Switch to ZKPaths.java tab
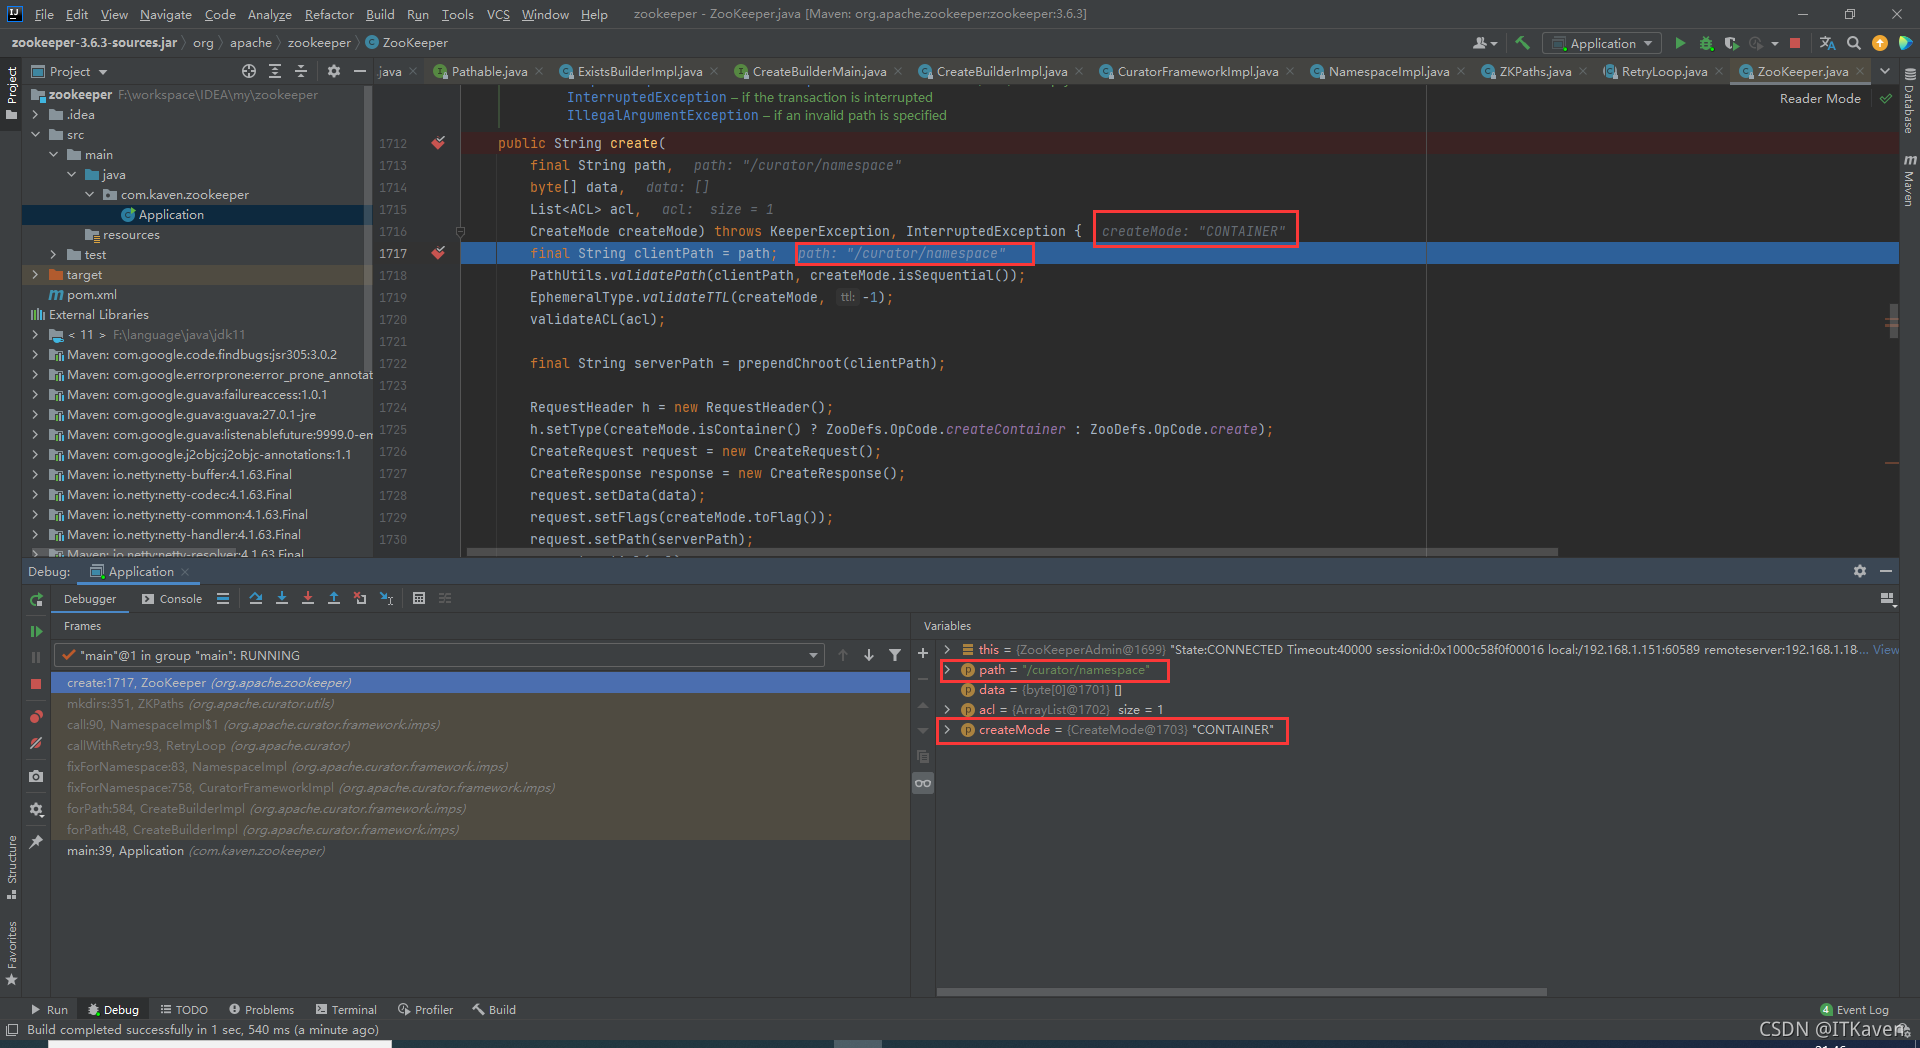Viewport: 1920px width, 1048px height. click(1534, 71)
